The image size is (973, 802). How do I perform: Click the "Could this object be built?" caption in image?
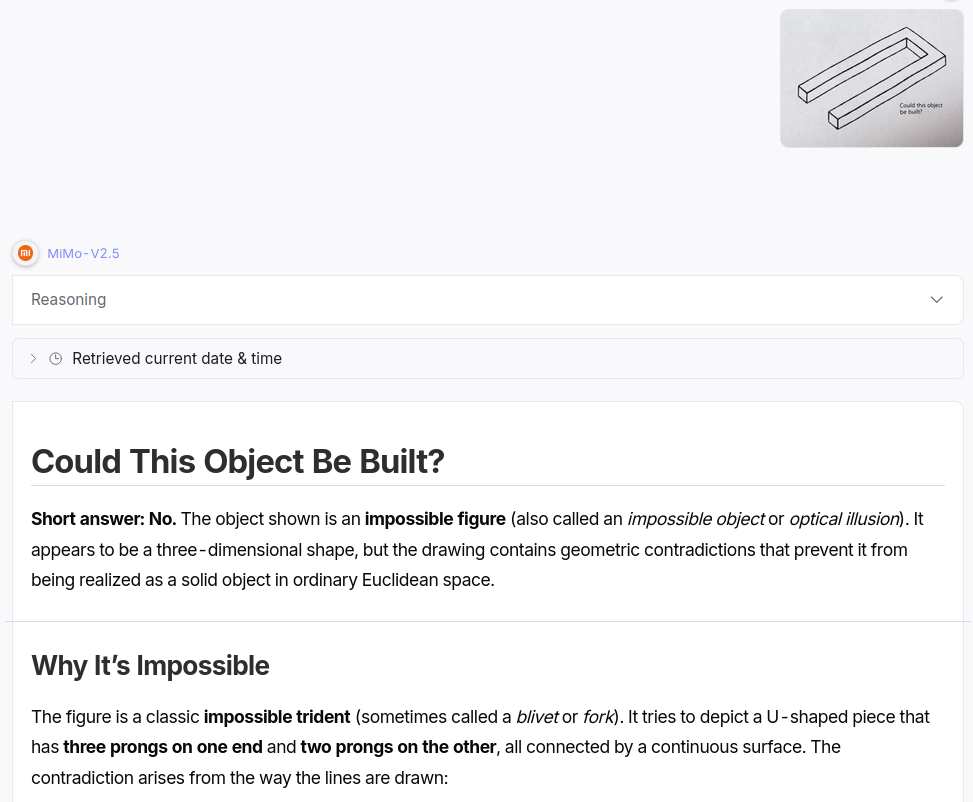tap(920, 108)
